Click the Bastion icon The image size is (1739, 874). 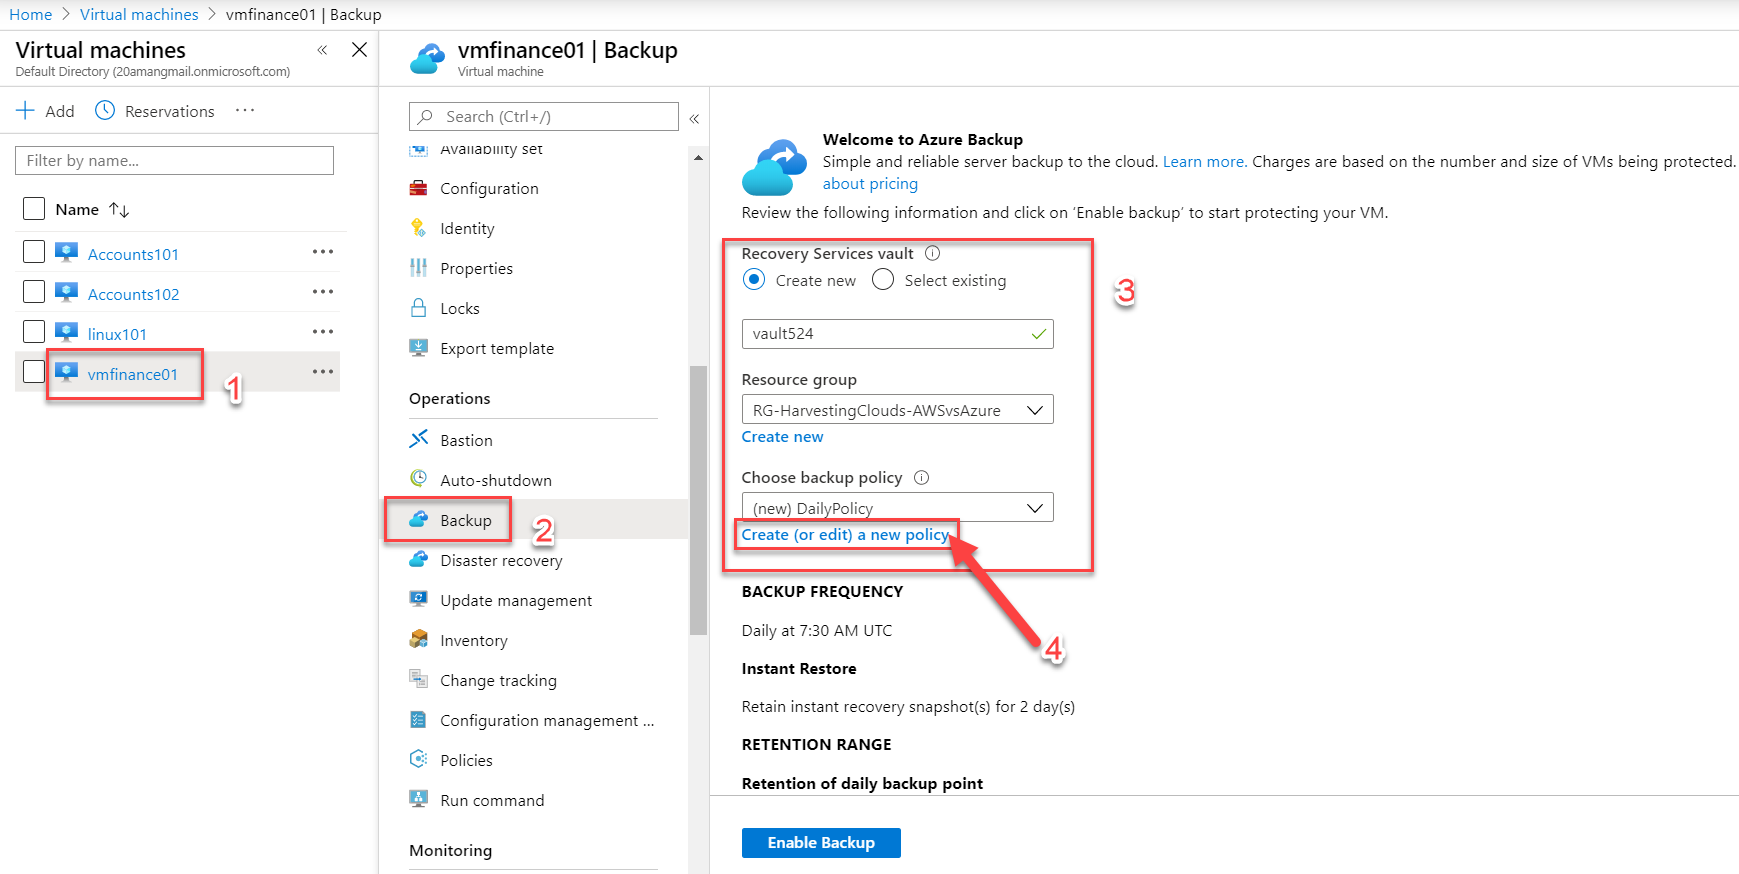pos(419,439)
